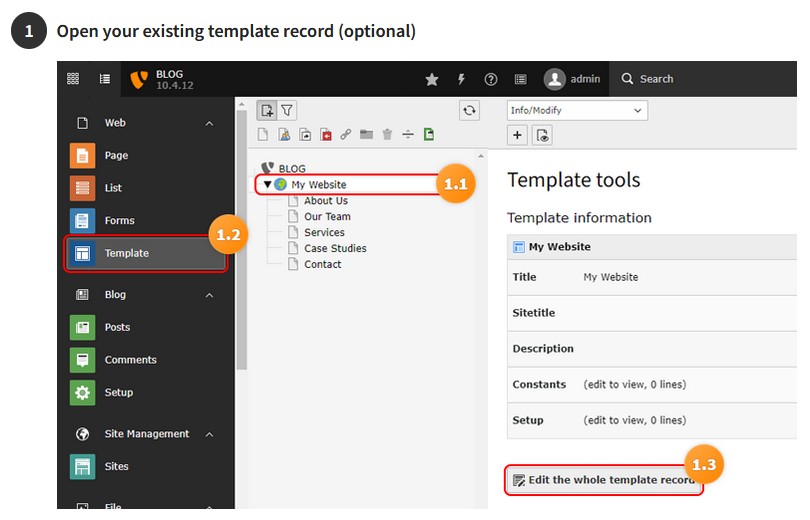Click the TYPO3 logo in top bar
Image resolution: width=810 pixels, height=520 pixels.
click(x=138, y=79)
